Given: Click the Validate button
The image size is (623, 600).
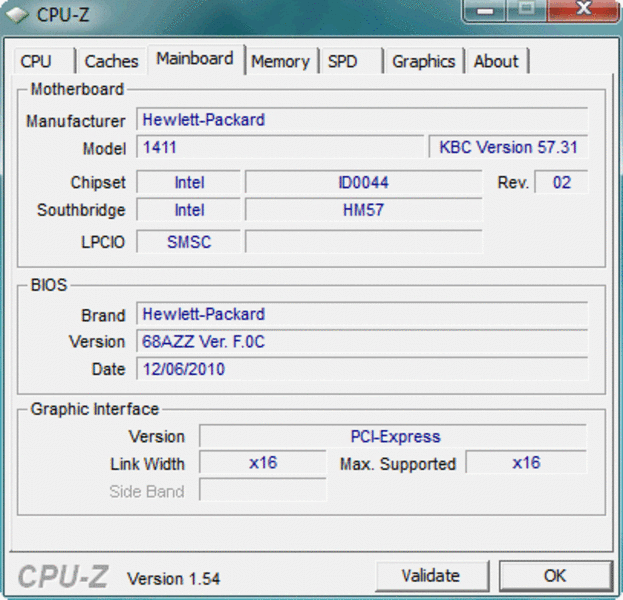Looking at the screenshot, I should pos(431,575).
